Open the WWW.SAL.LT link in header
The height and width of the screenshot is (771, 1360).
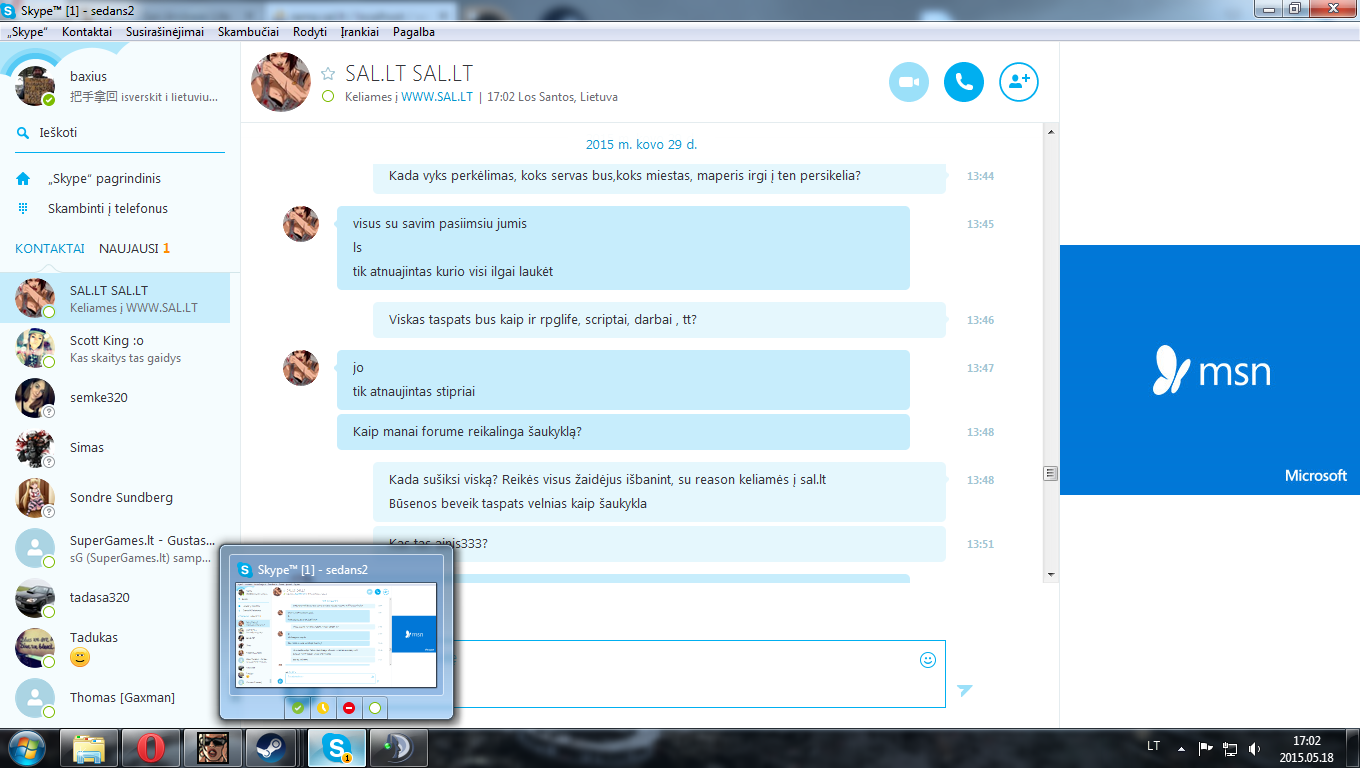click(x=437, y=98)
